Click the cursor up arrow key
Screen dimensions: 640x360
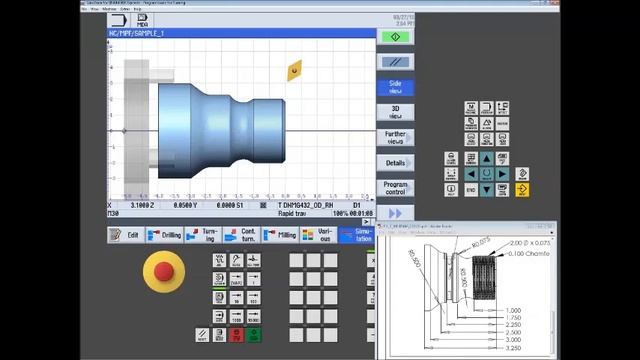pos(487,158)
